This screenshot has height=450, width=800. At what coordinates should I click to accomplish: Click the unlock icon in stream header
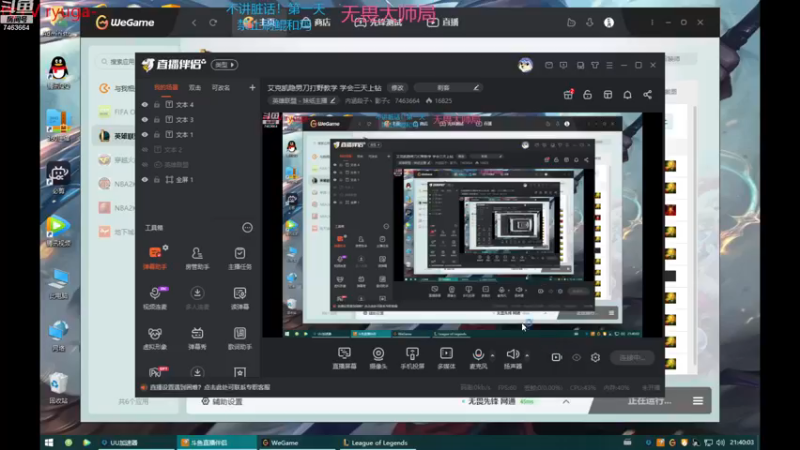click(x=587, y=95)
